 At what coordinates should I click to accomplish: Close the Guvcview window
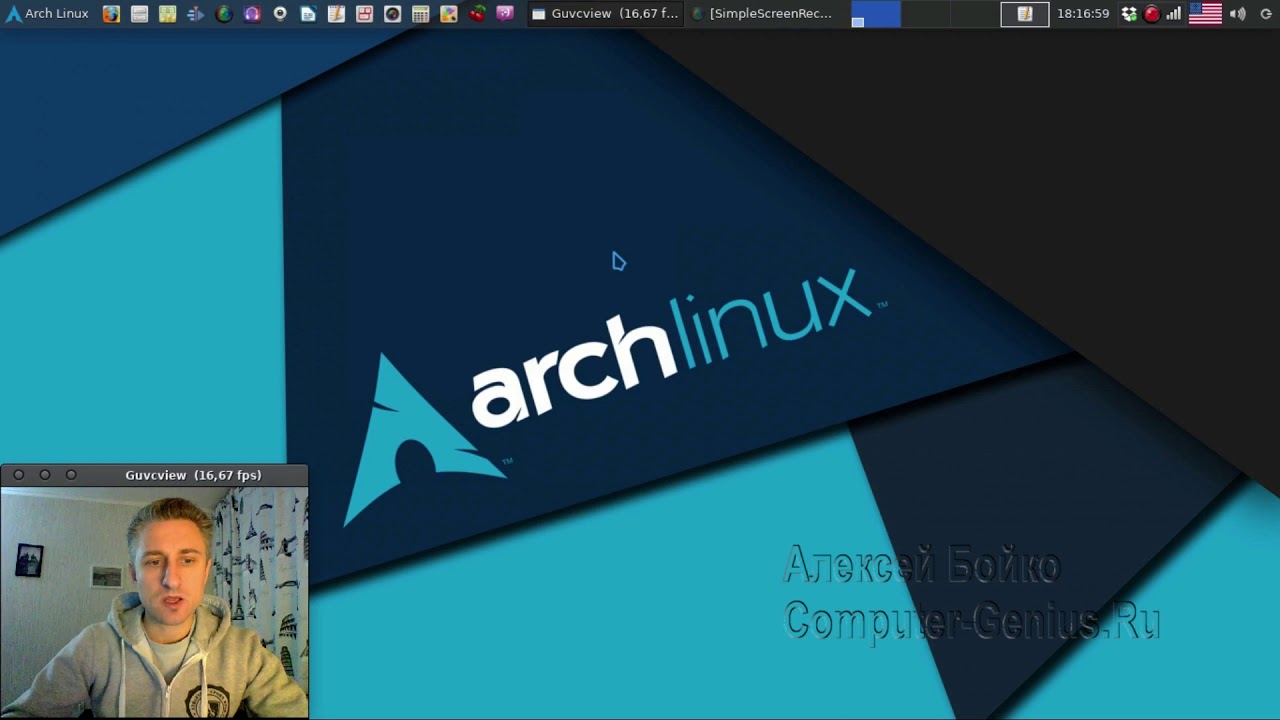click(18, 475)
